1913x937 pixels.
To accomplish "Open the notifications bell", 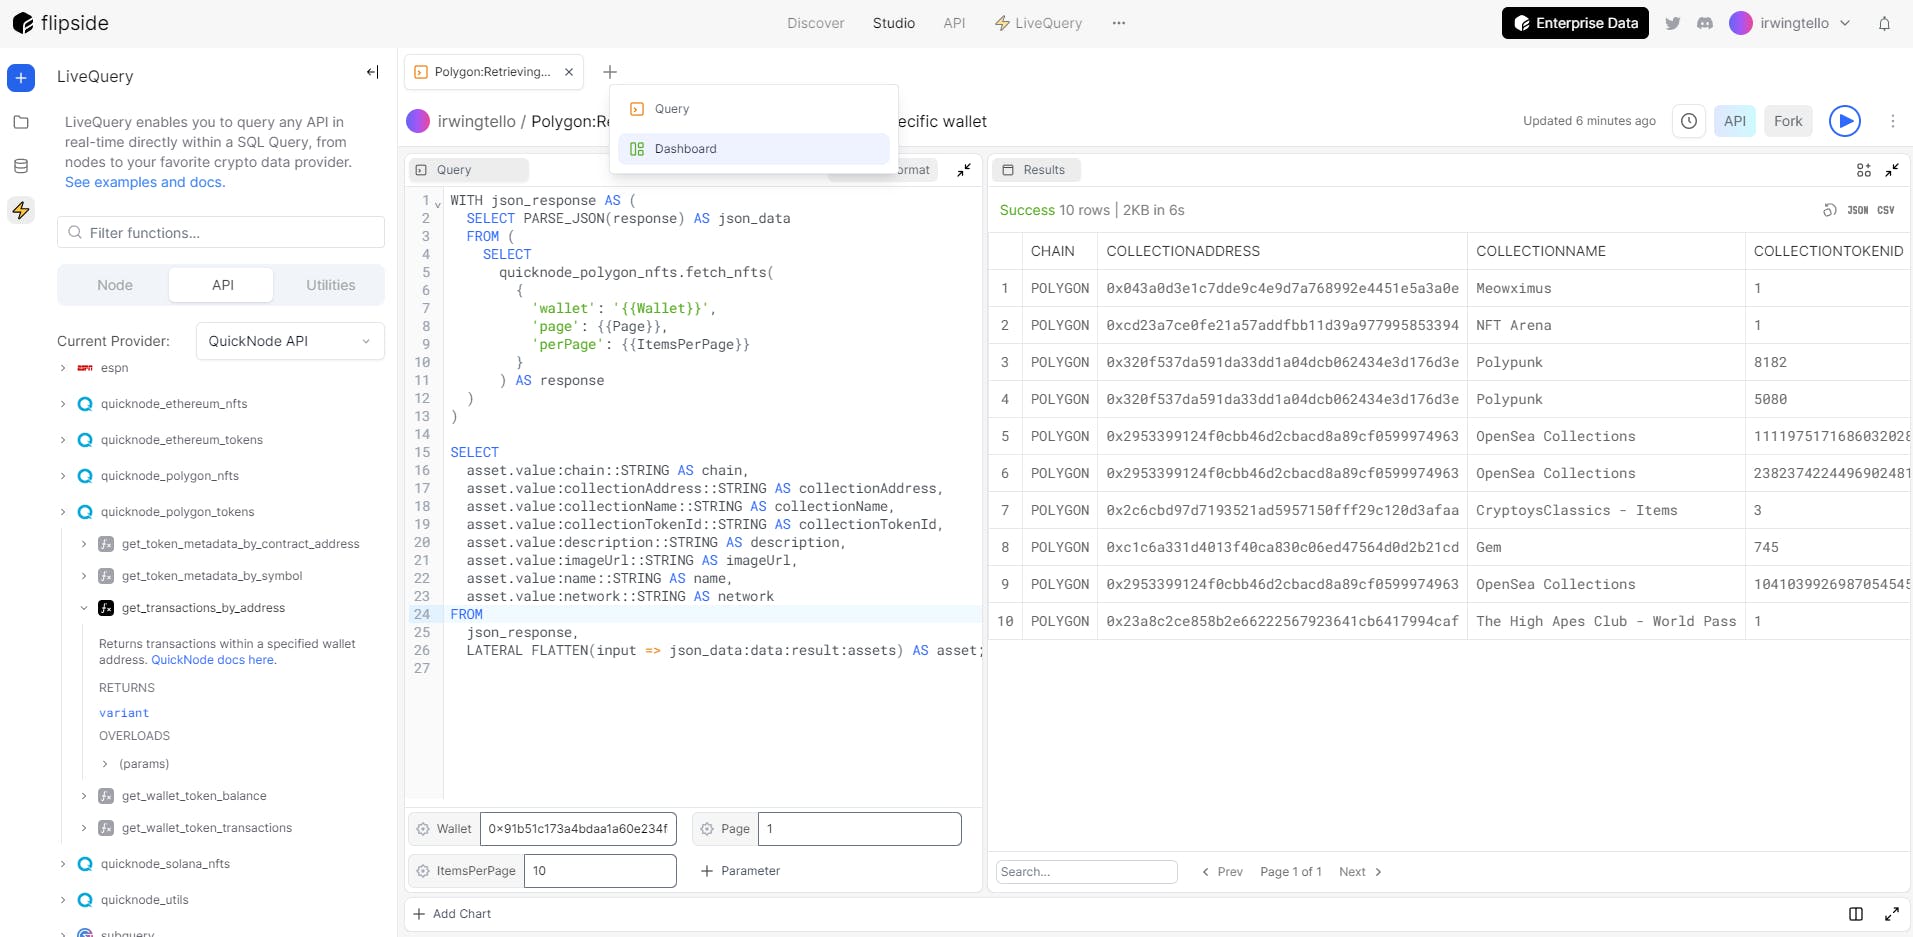I will tap(1884, 23).
